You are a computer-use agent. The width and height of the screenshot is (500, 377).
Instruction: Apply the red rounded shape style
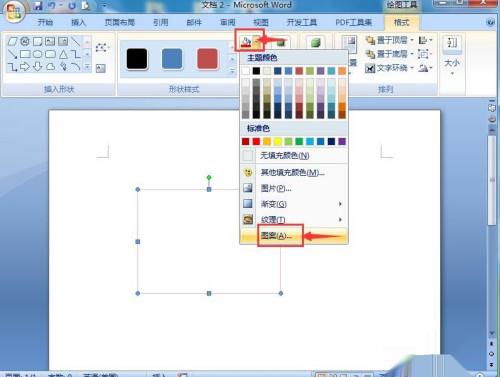[207, 59]
